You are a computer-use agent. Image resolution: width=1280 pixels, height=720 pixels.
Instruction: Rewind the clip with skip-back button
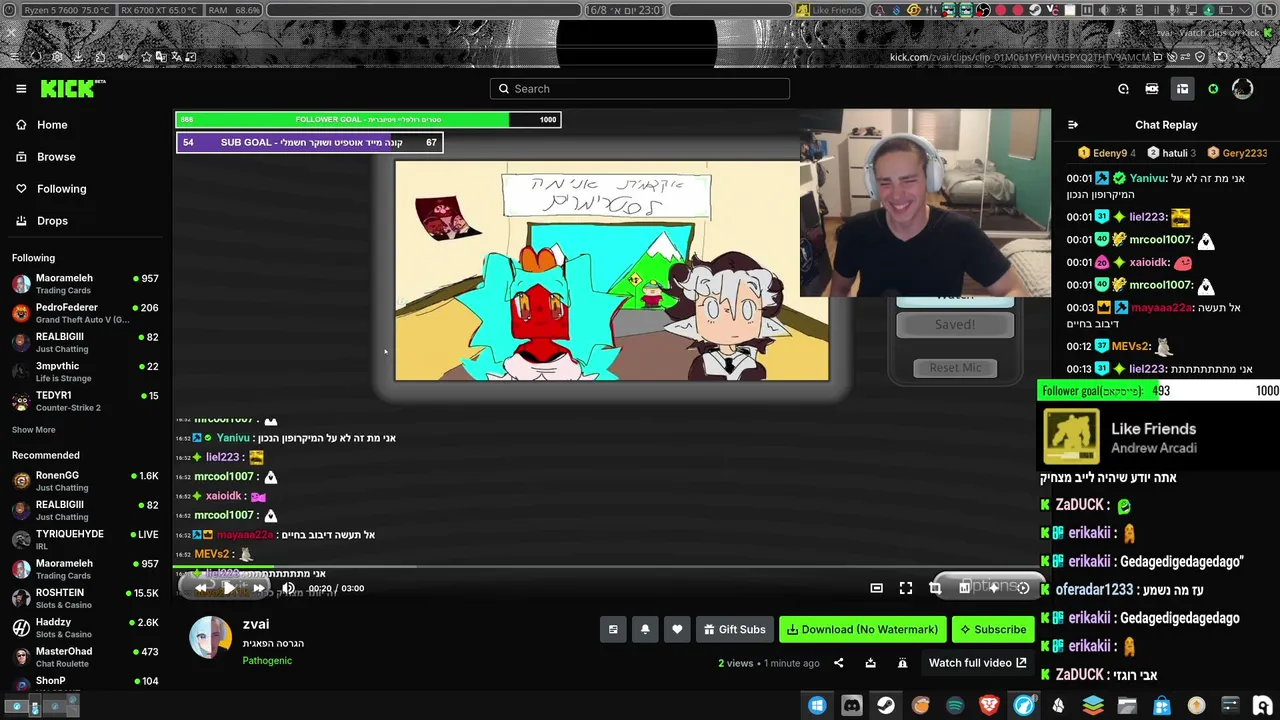pyautogui.click(x=201, y=588)
